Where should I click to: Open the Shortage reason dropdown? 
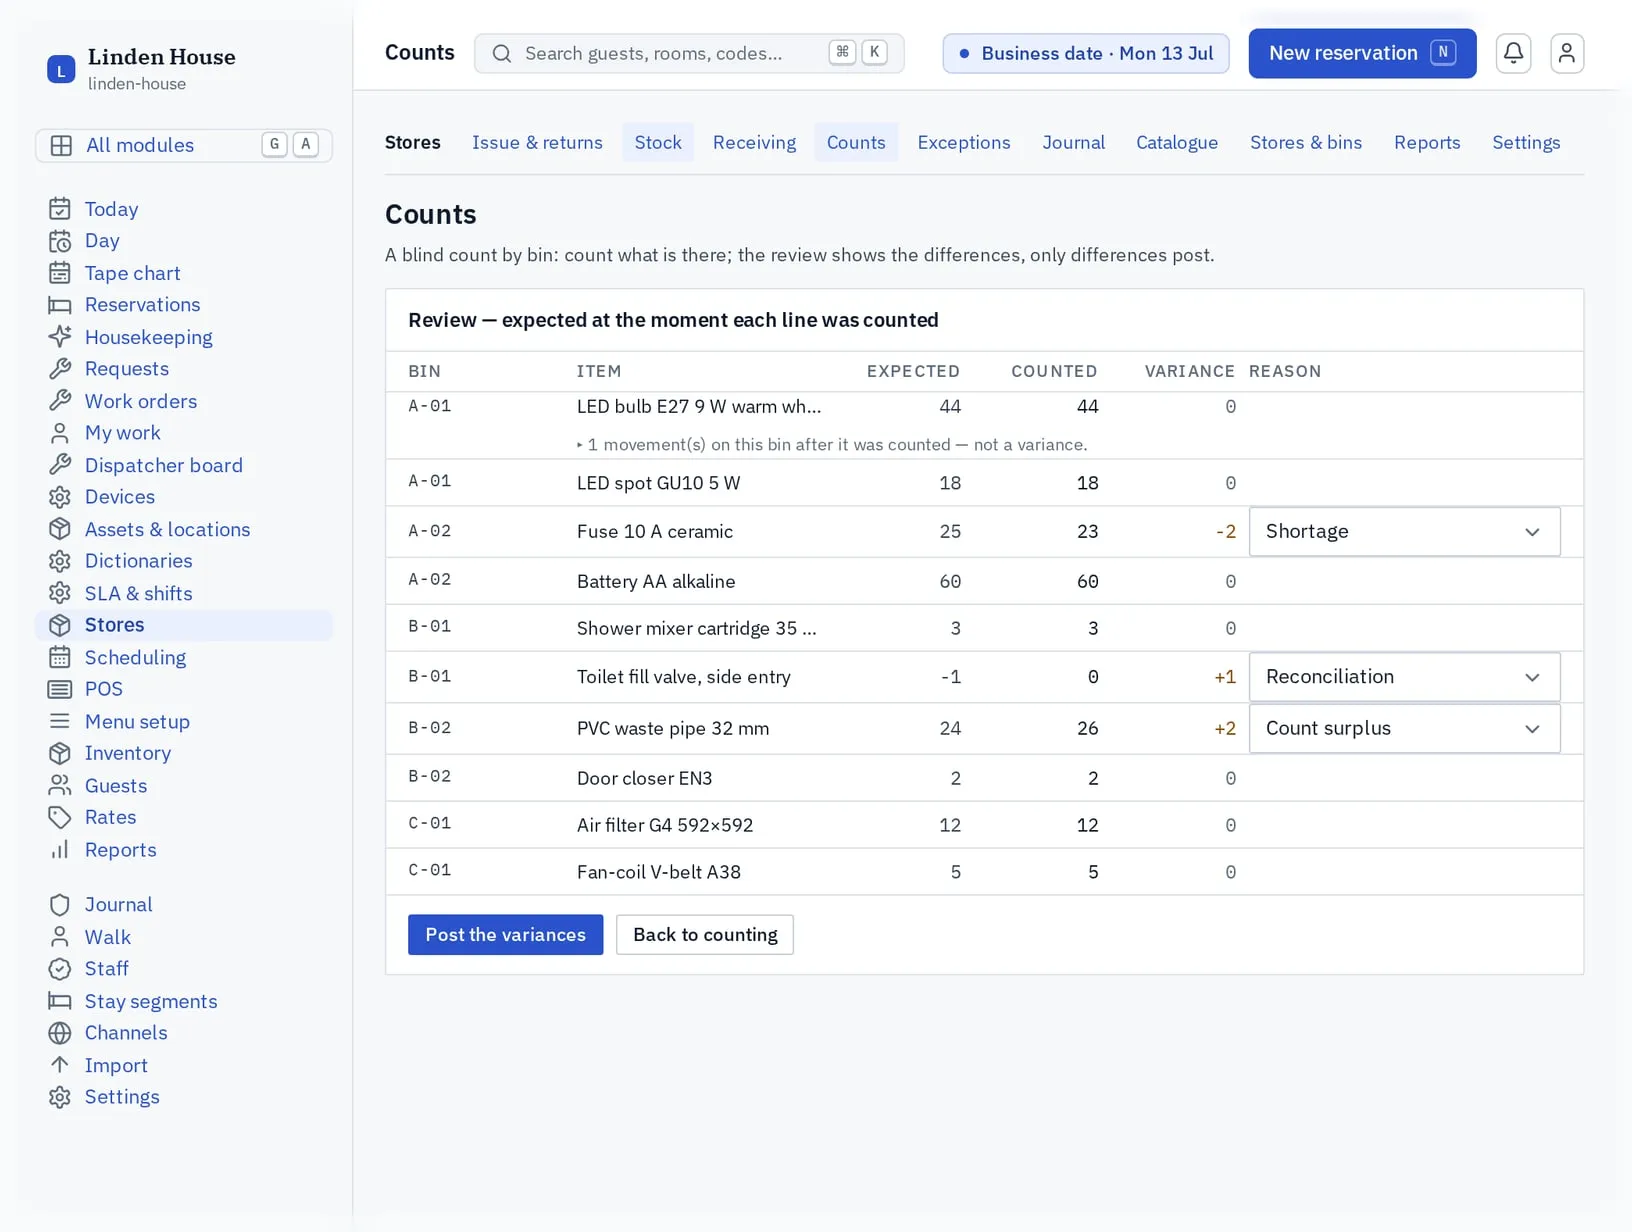(x=1404, y=531)
